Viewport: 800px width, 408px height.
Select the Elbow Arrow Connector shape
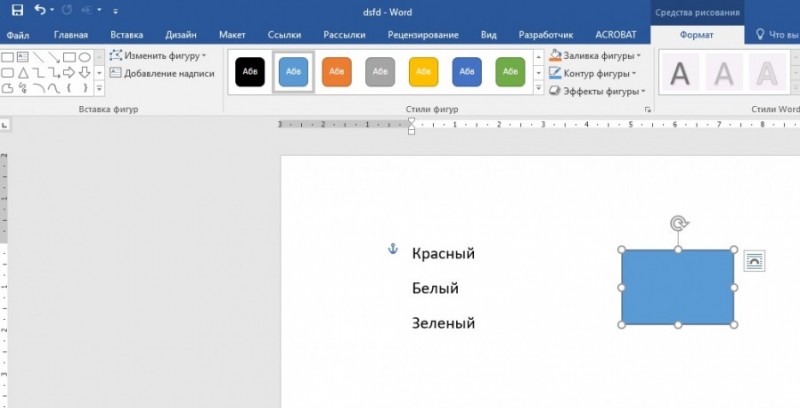[x=54, y=73]
